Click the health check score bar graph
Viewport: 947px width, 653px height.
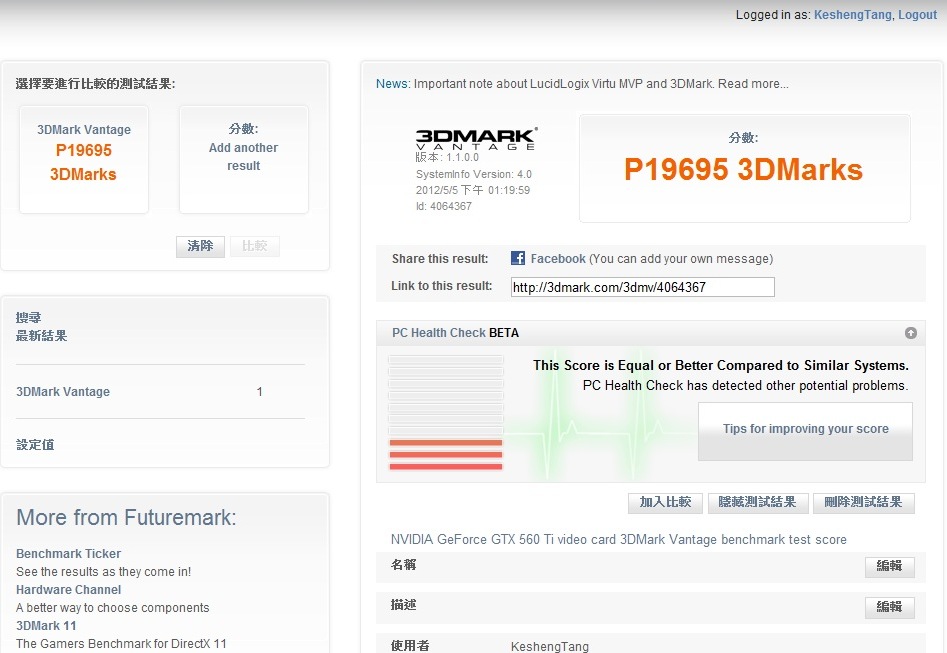tap(446, 413)
